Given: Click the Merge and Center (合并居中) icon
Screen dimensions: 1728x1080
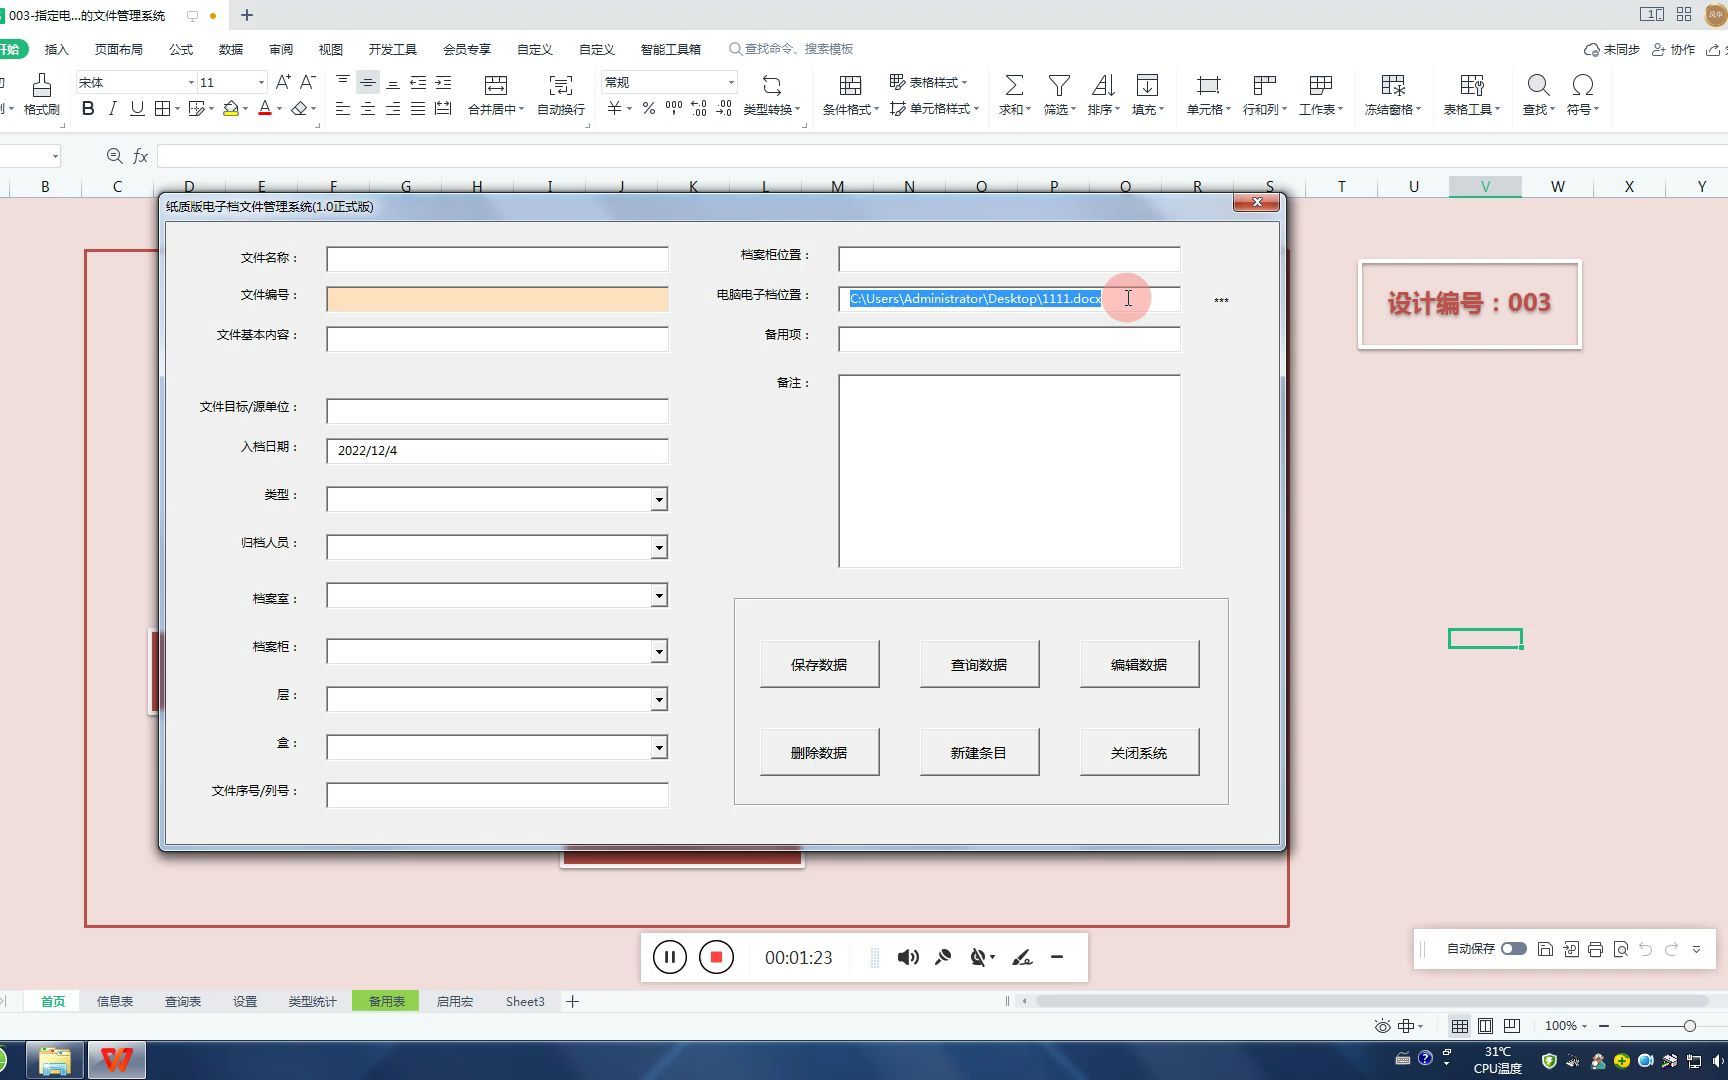Looking at the screenshot, I should coord(495,85).
